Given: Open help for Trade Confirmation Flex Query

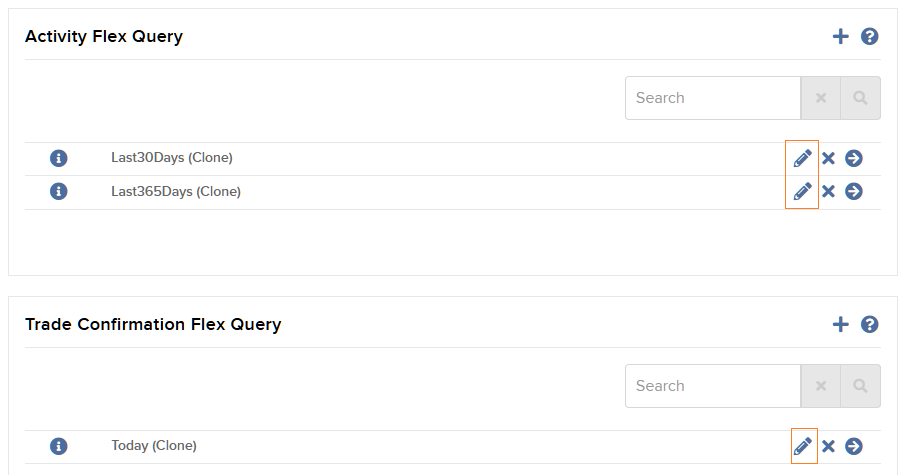Looking at the screenshot, I should coord(869,324).
